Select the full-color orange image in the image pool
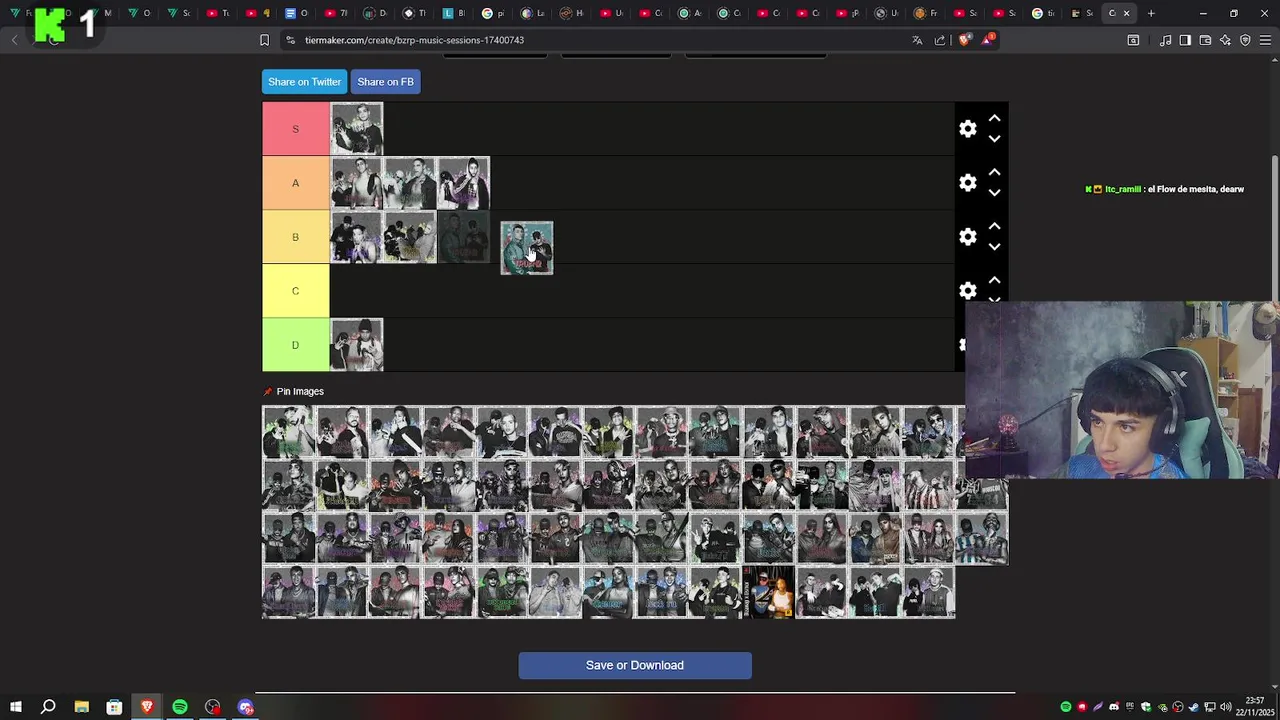Image resolution: width=1280 pixels, height=720 pixels. pos(769,592)
